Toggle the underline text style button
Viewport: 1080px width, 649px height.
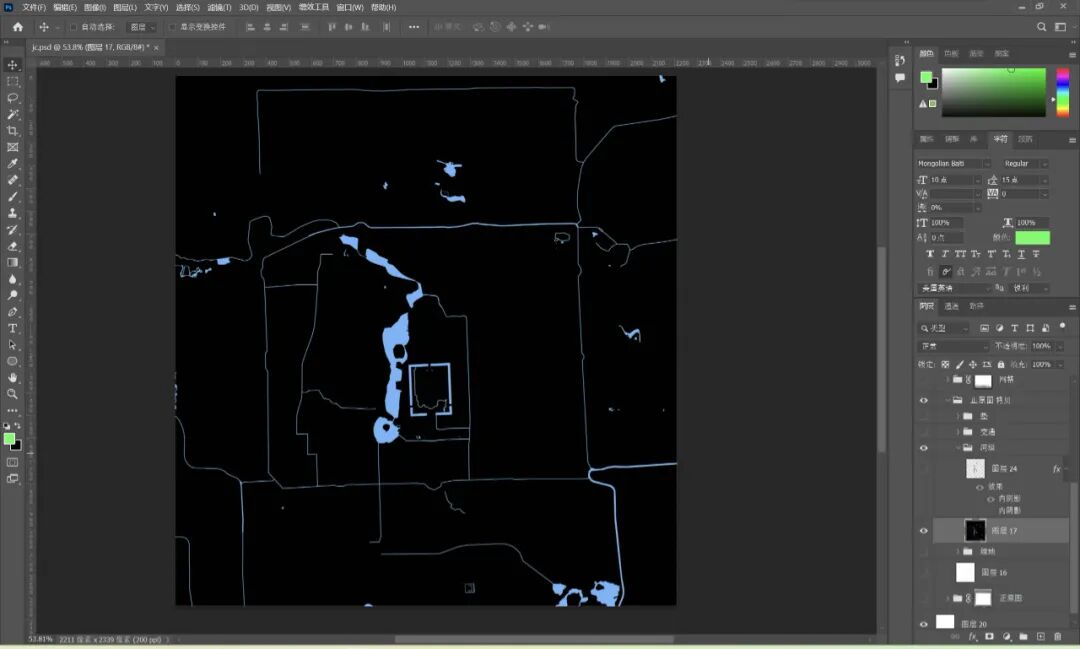pos(1021,254)
